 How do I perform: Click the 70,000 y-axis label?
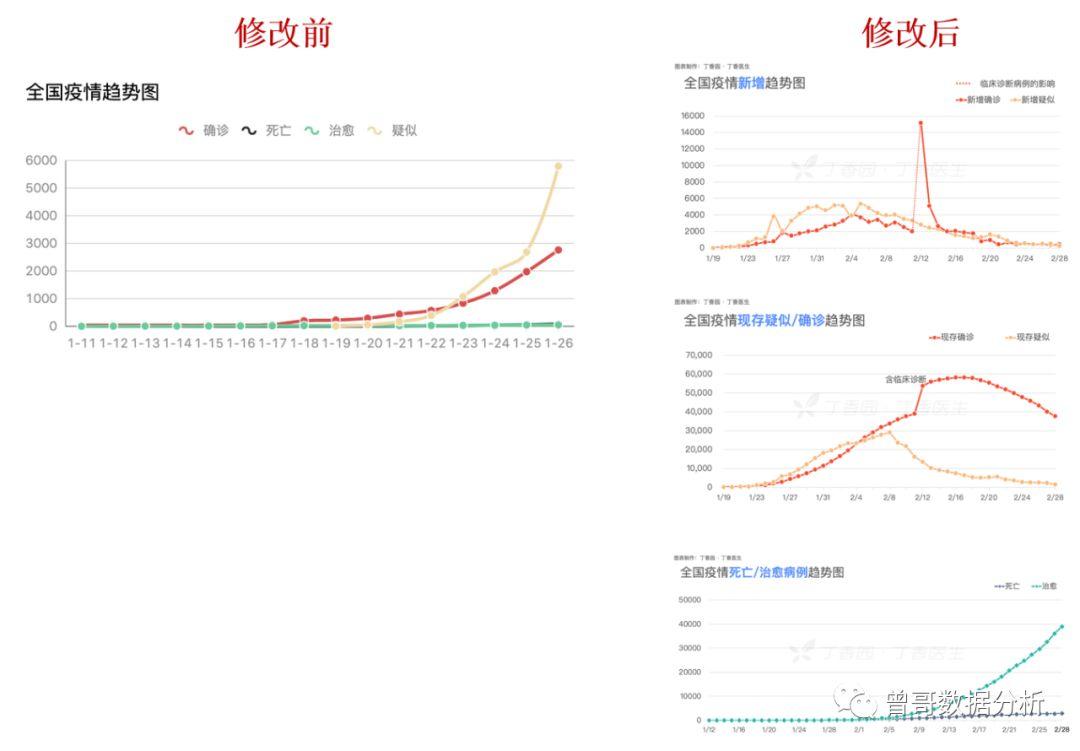pyautogui.click(x=698, y=355)
